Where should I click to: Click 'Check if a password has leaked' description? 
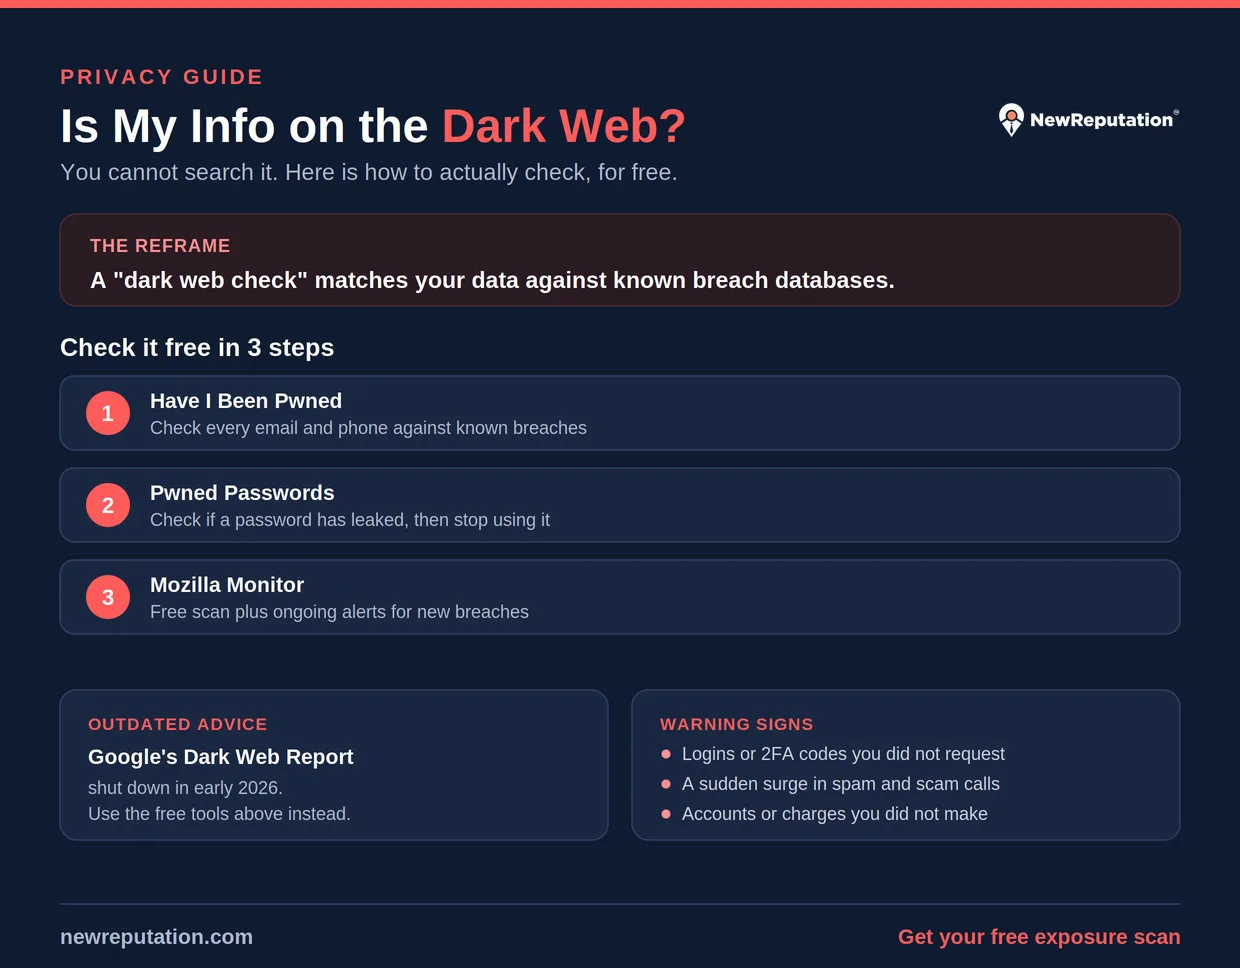[x=350, y=520]
